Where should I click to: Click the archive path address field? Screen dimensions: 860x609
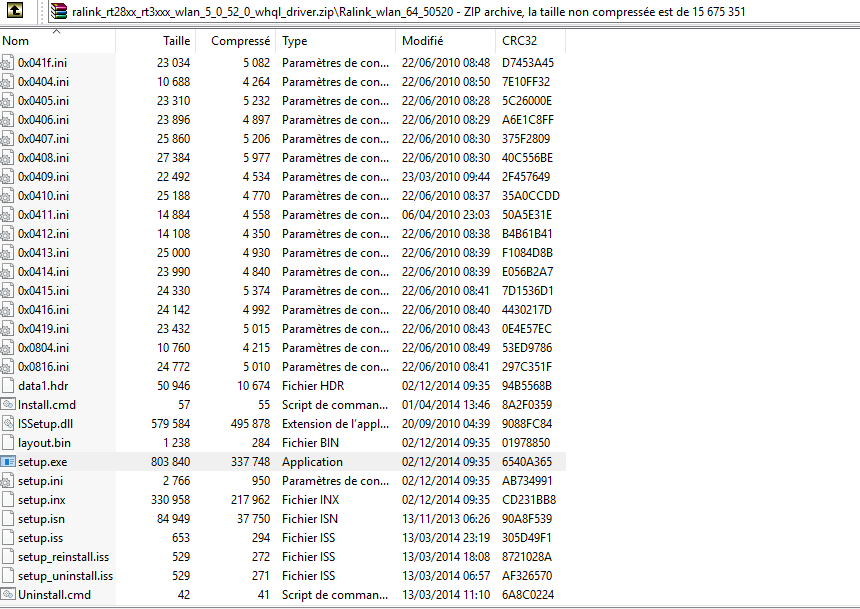click(453, 12)
